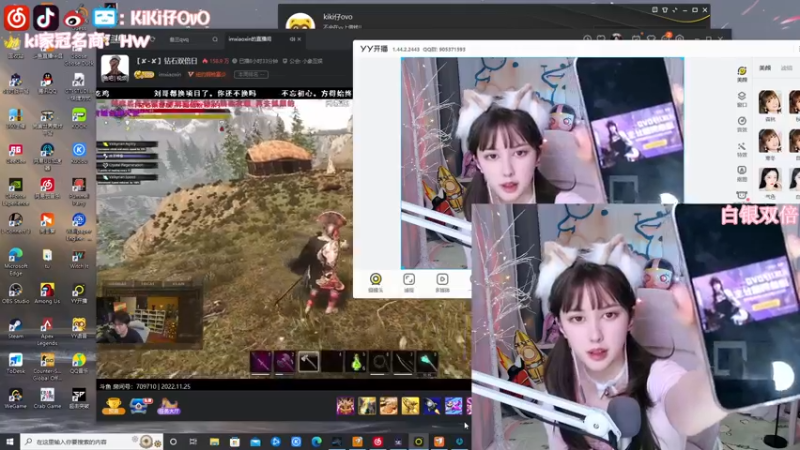Click the Douyu client search field

pyautogui.click(x=191, y=39)
